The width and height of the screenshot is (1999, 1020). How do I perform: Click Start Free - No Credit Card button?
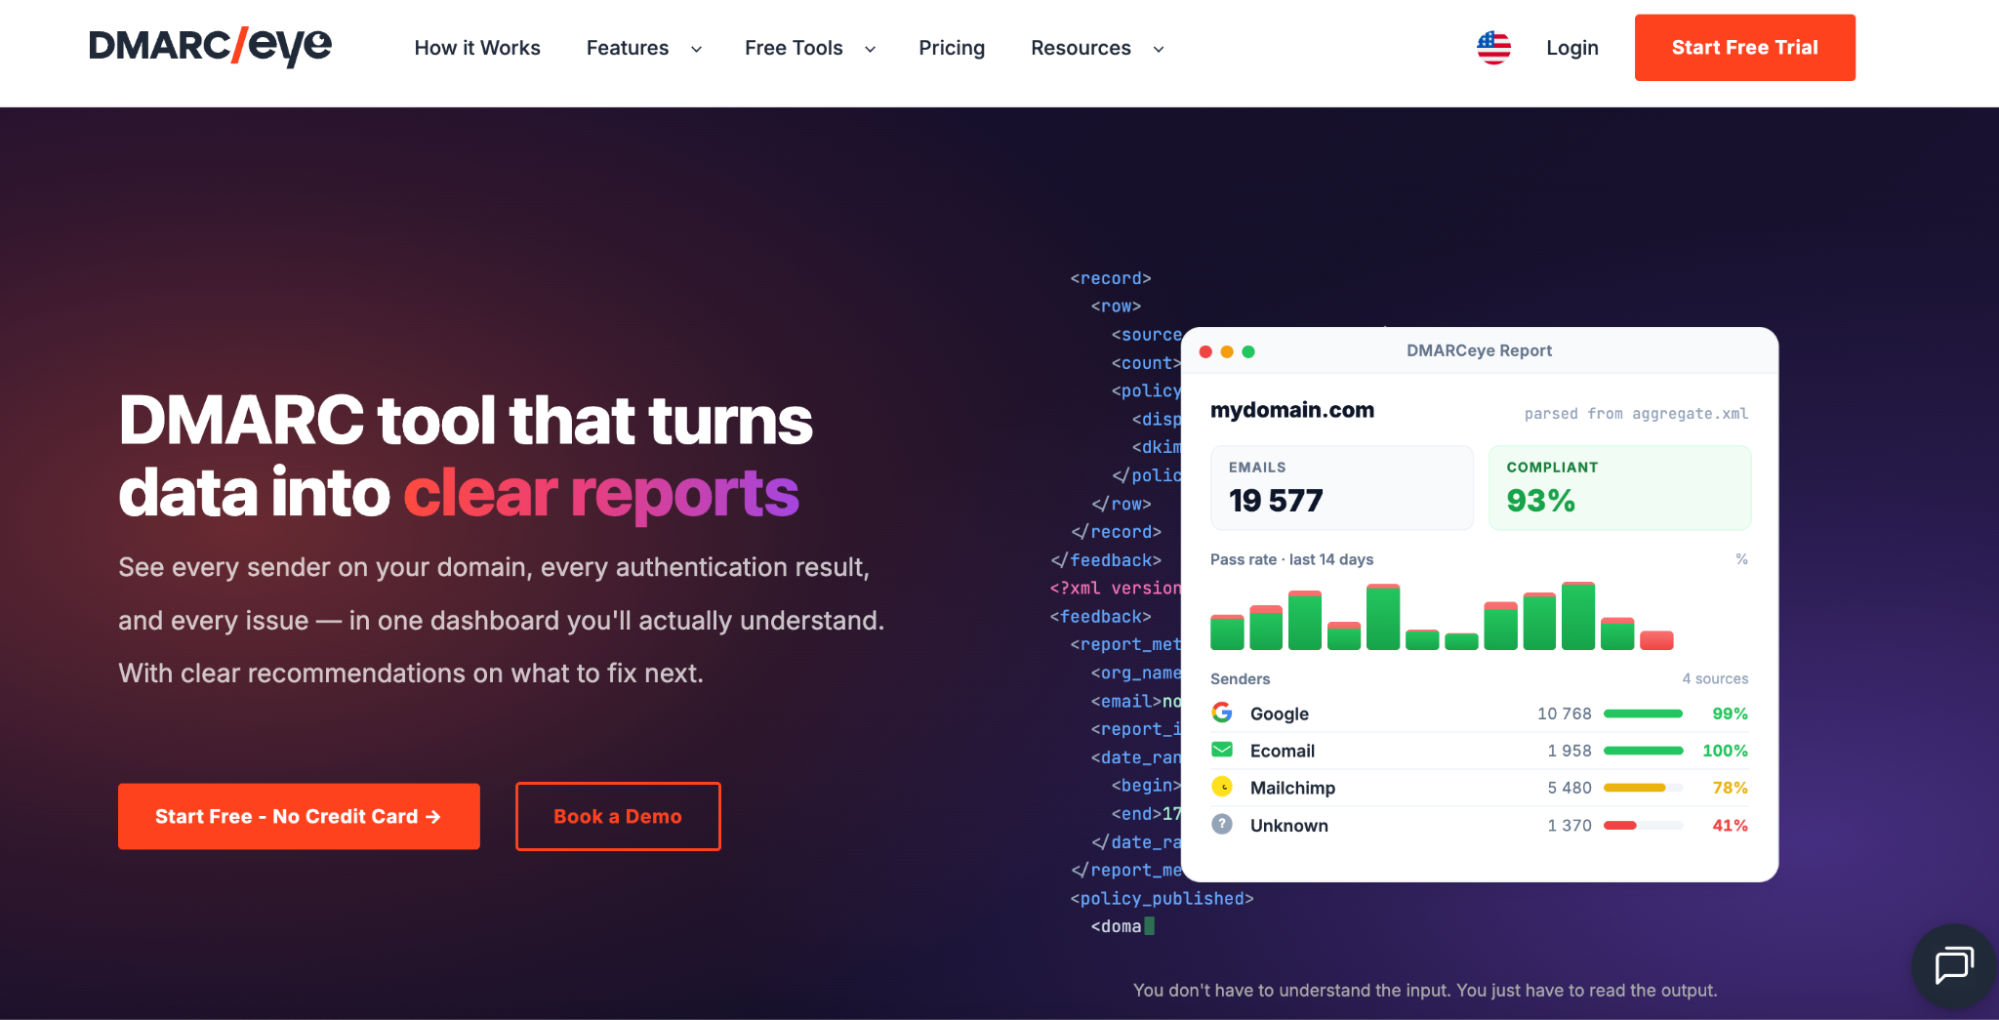pyautogui.click(x=299, y=816)
